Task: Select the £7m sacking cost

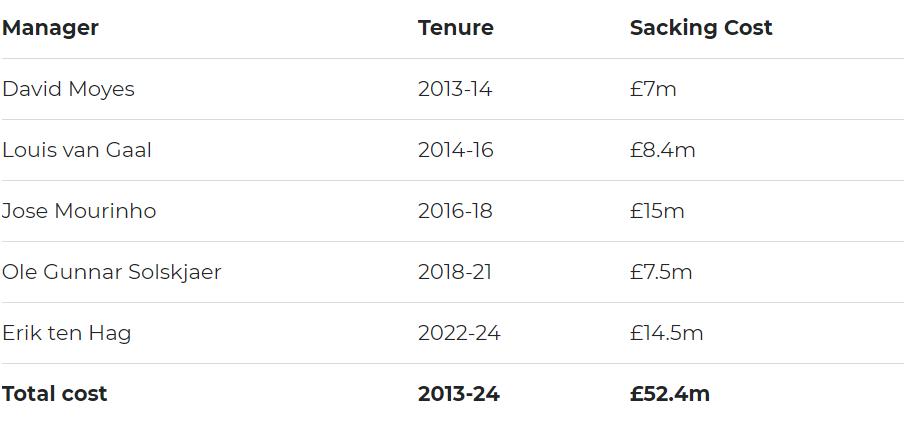Action: click(653, 89)
